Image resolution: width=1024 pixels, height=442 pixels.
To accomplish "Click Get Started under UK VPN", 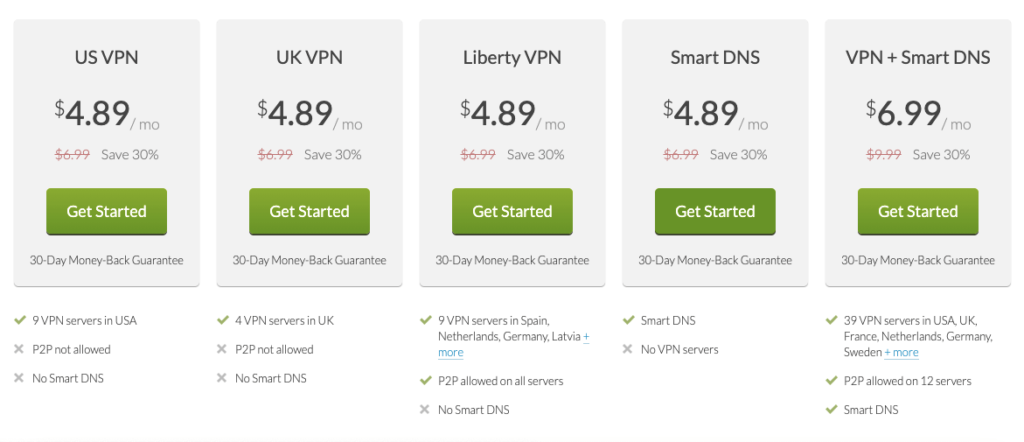I will click(310, 212).
